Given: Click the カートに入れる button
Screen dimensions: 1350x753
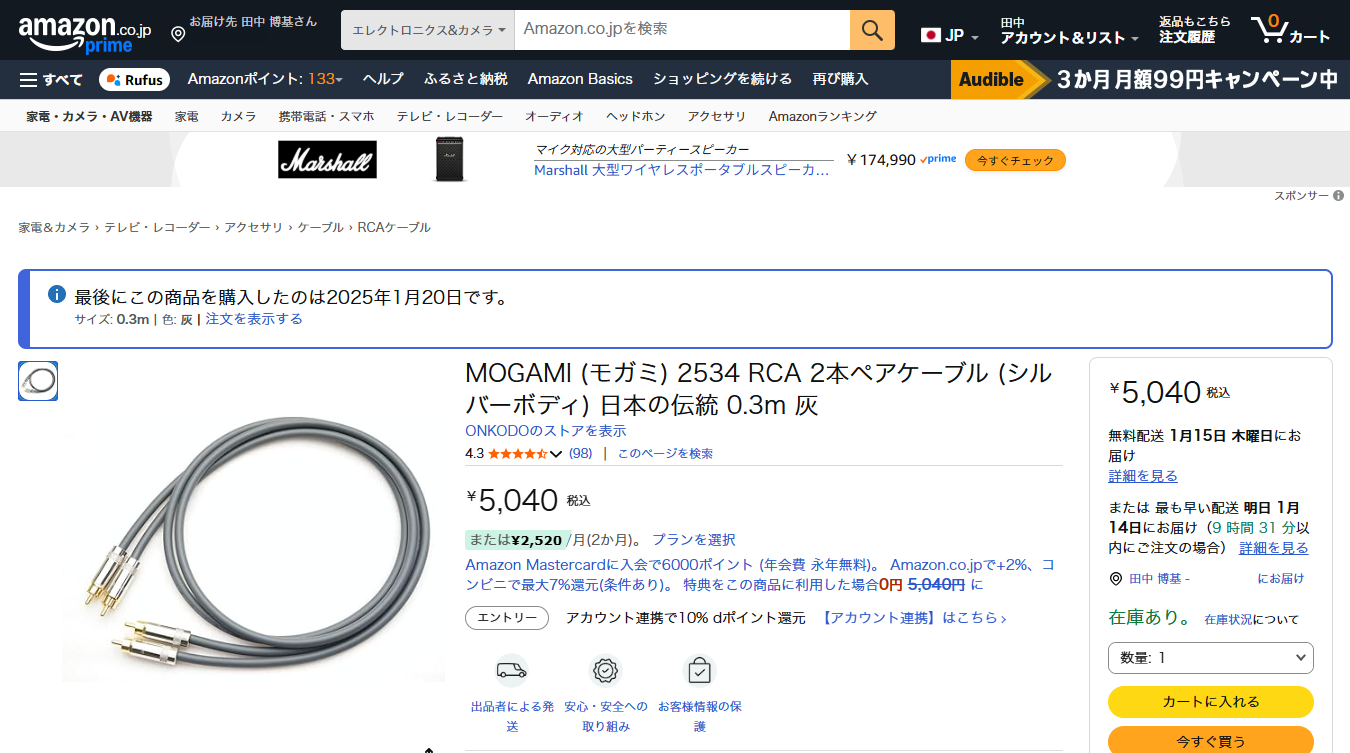Looking at the screenshot, I should click(1210, 702).
